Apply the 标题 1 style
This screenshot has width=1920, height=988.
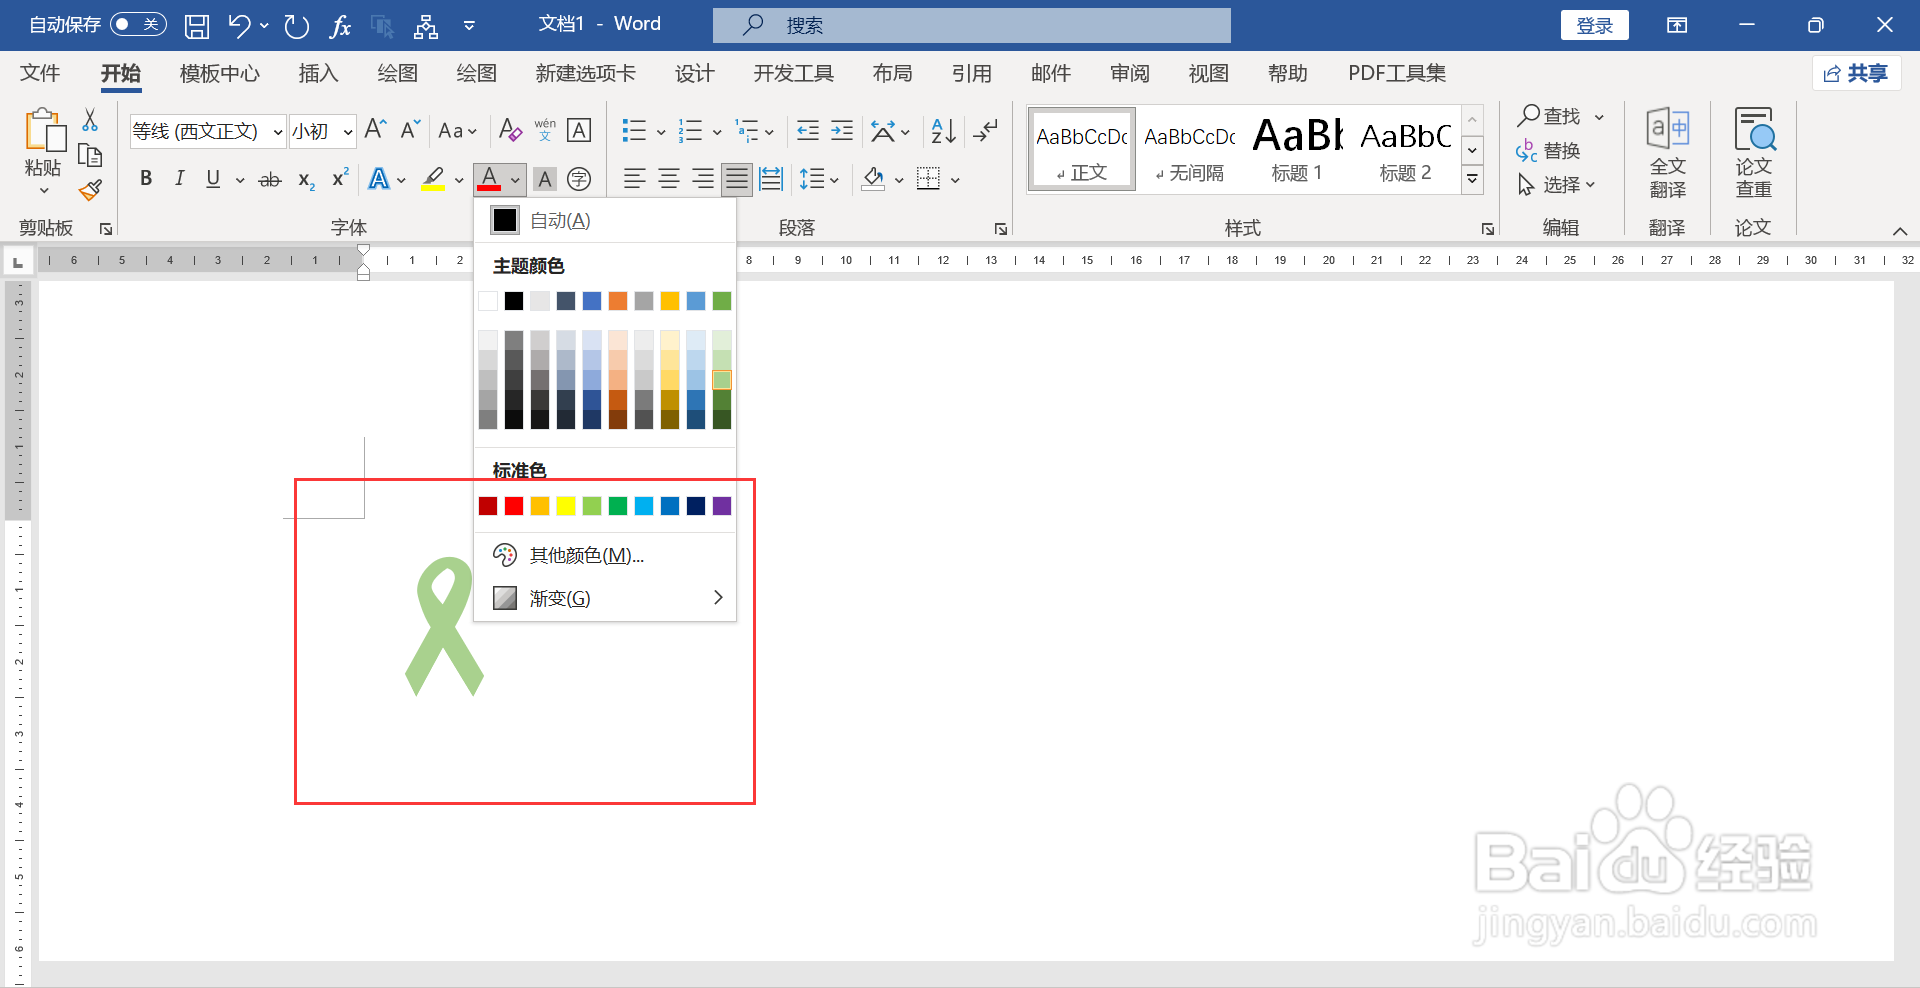(x=1297, y=148)
